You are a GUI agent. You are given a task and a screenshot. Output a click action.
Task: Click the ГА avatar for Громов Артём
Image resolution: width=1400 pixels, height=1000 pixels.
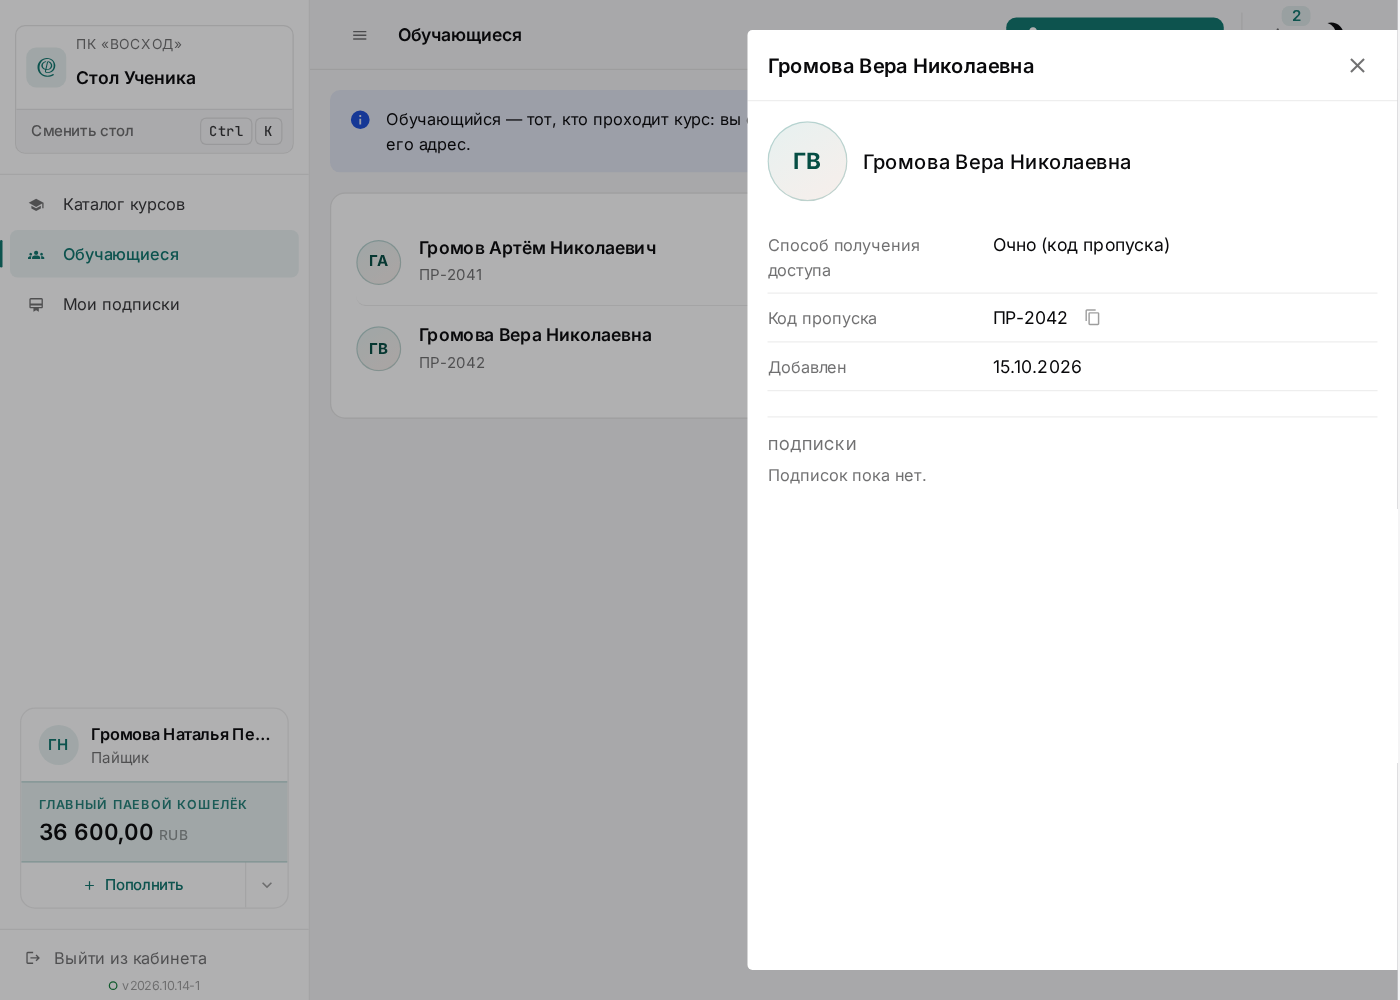point(379,262)
